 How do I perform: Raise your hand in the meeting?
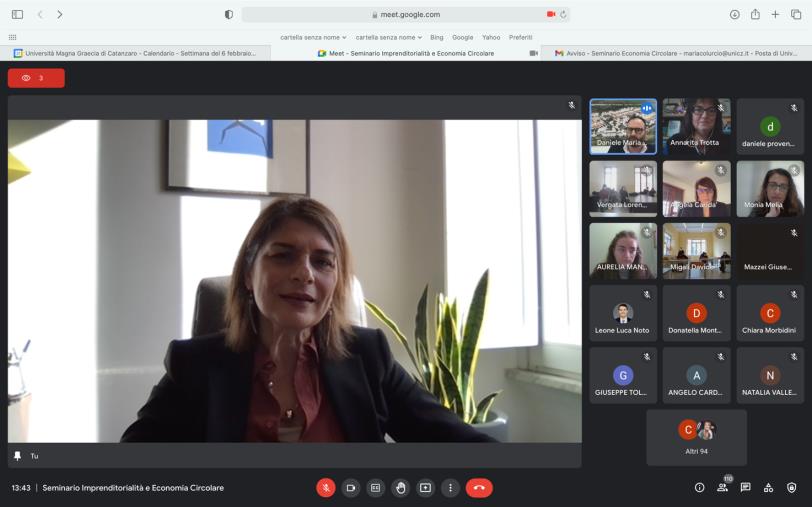tap(401, 488)
